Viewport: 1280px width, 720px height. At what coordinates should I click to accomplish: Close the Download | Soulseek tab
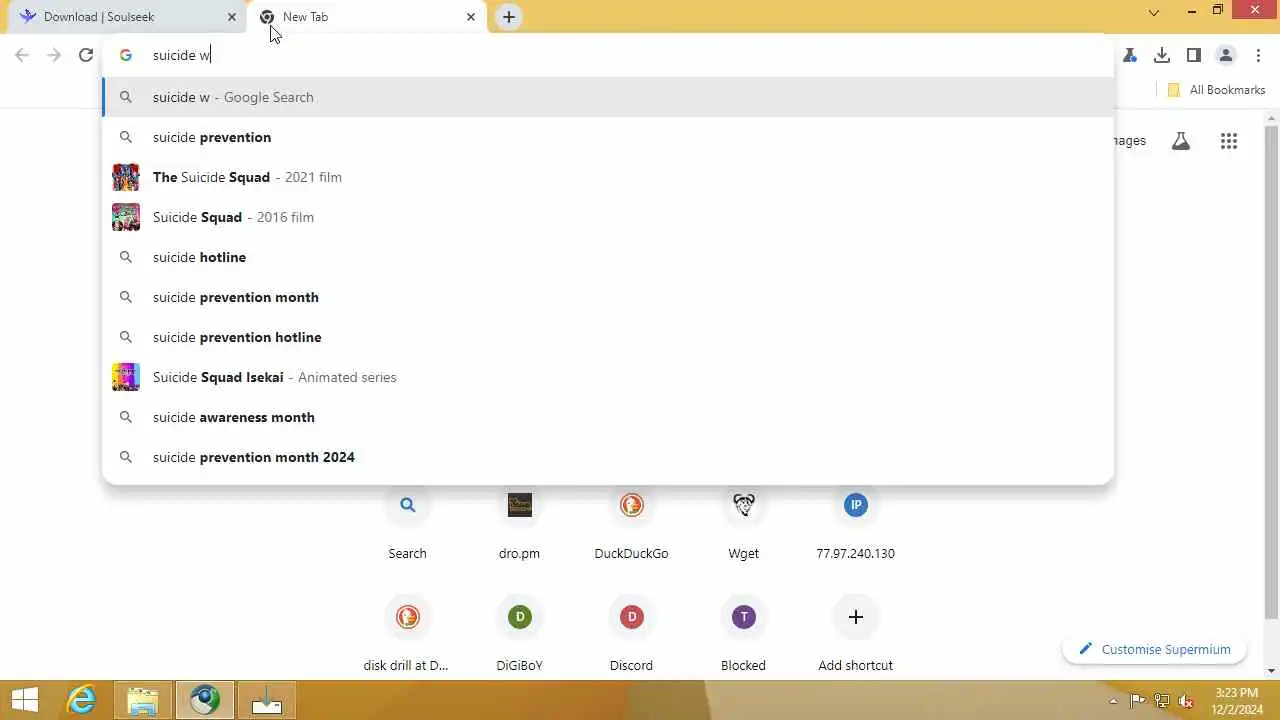(231, 17)
